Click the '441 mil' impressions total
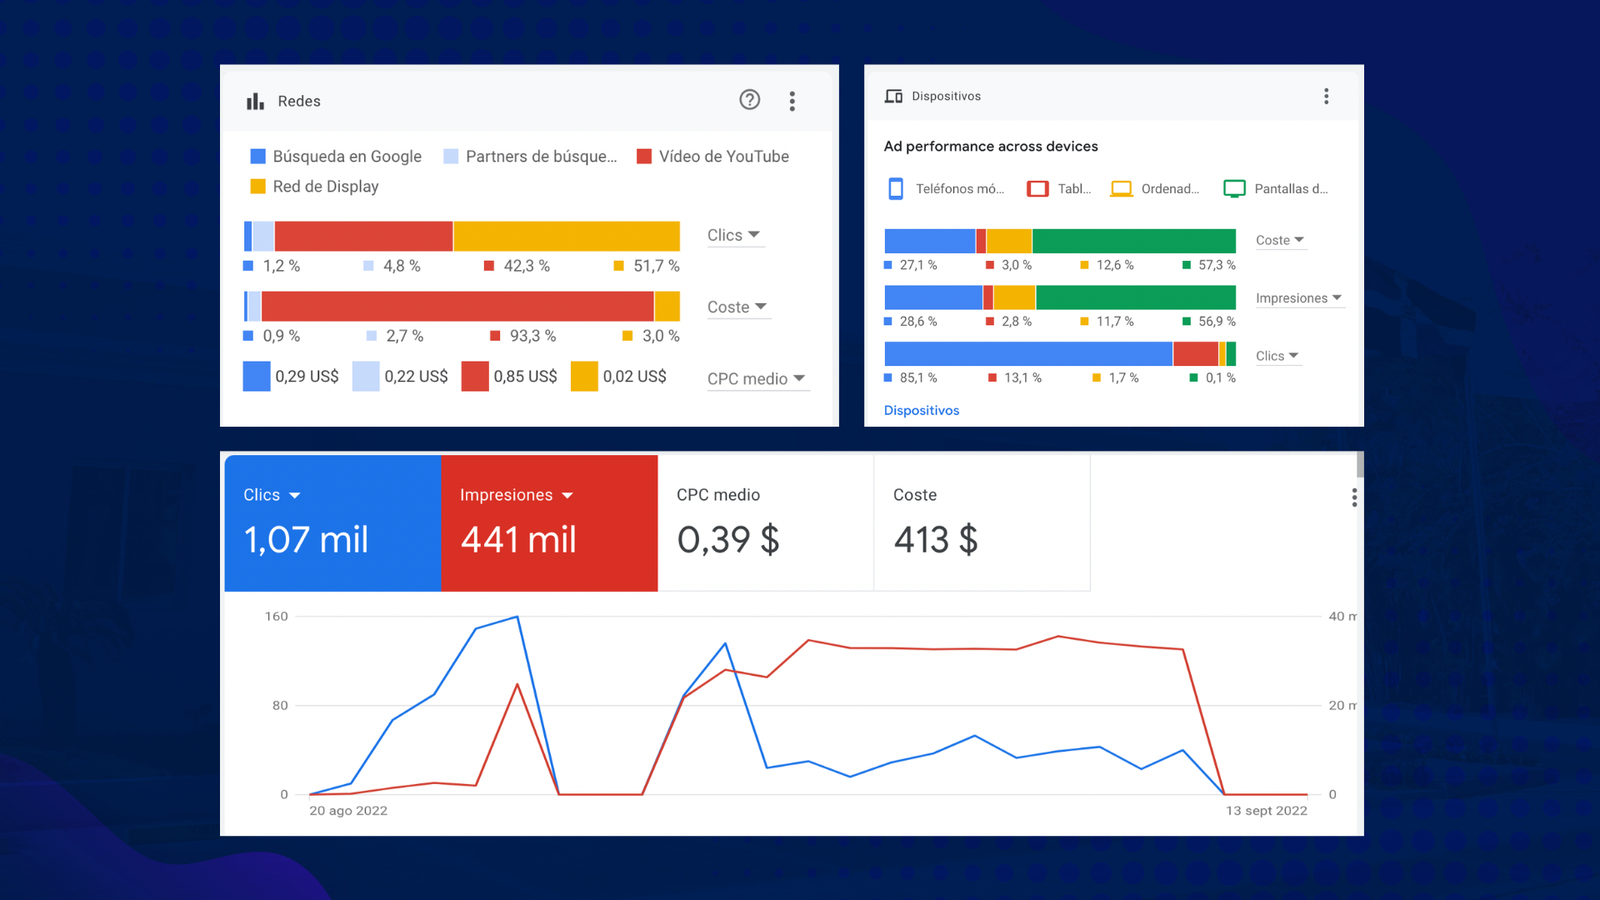This screenshot has width=1600, height=900. coord(518,540)
